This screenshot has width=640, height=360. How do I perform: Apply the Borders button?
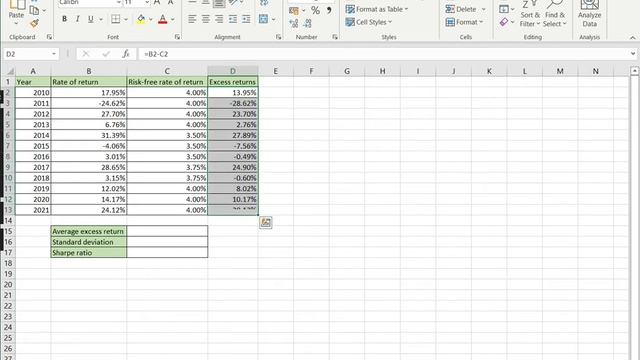(116, 19)
